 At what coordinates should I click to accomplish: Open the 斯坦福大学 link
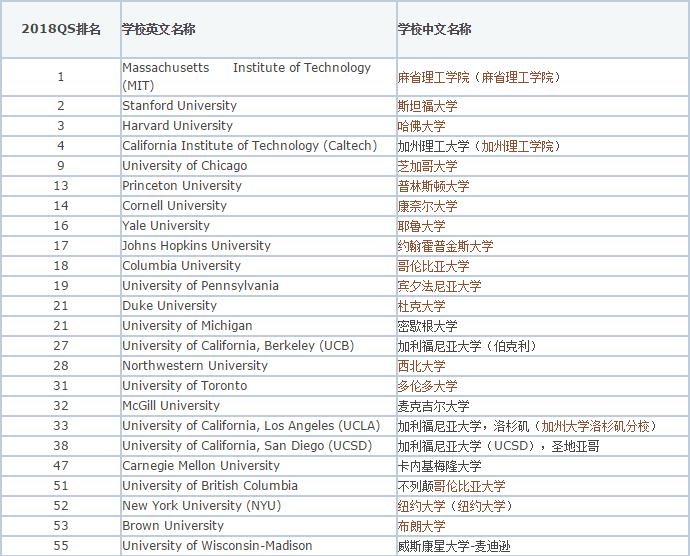pos(427,106)
